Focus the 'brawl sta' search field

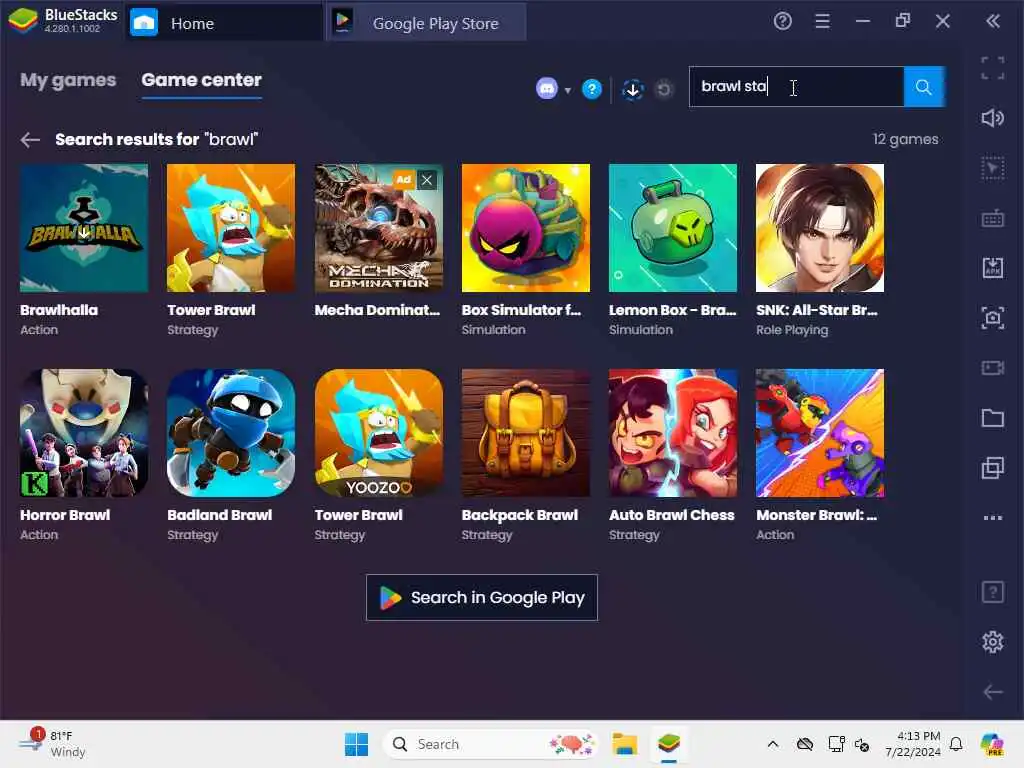pyautogui.click(x=796, y=86)
